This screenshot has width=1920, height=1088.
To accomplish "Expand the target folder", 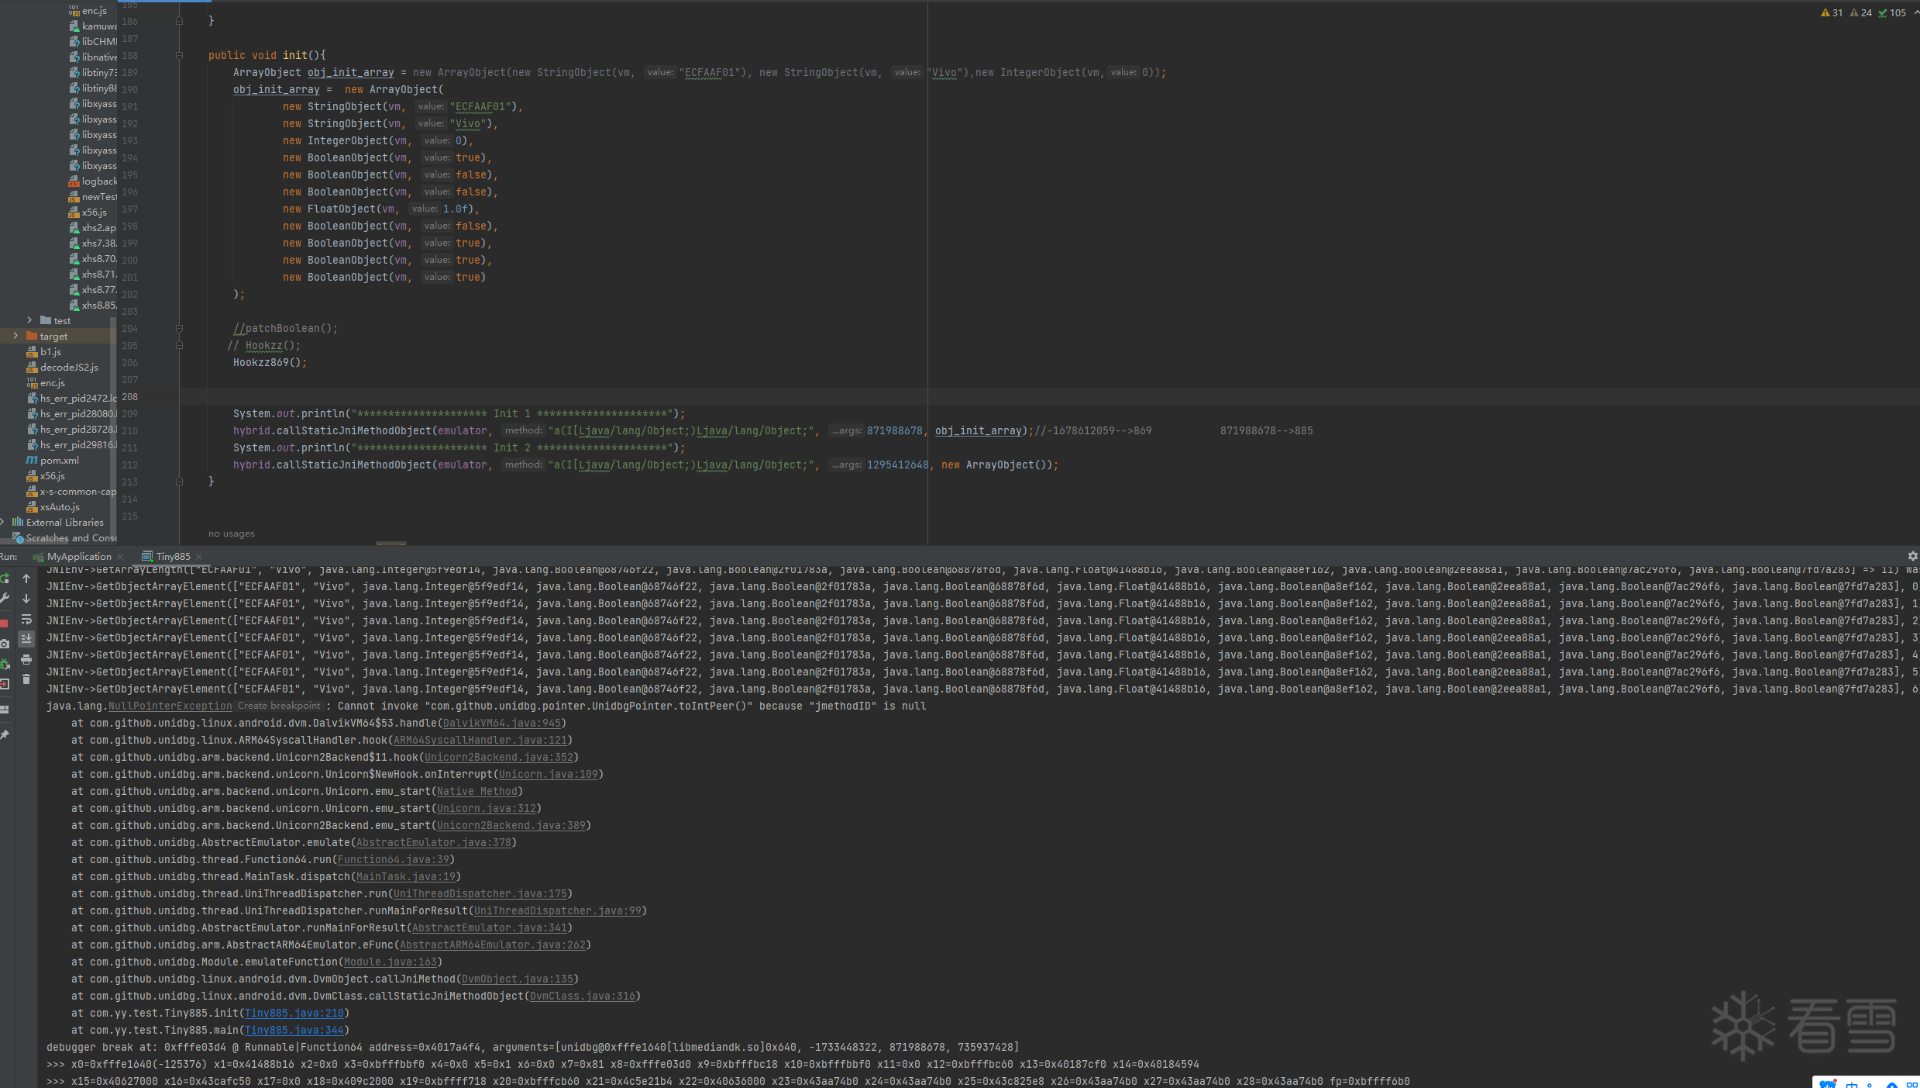I will pos(15,336).
